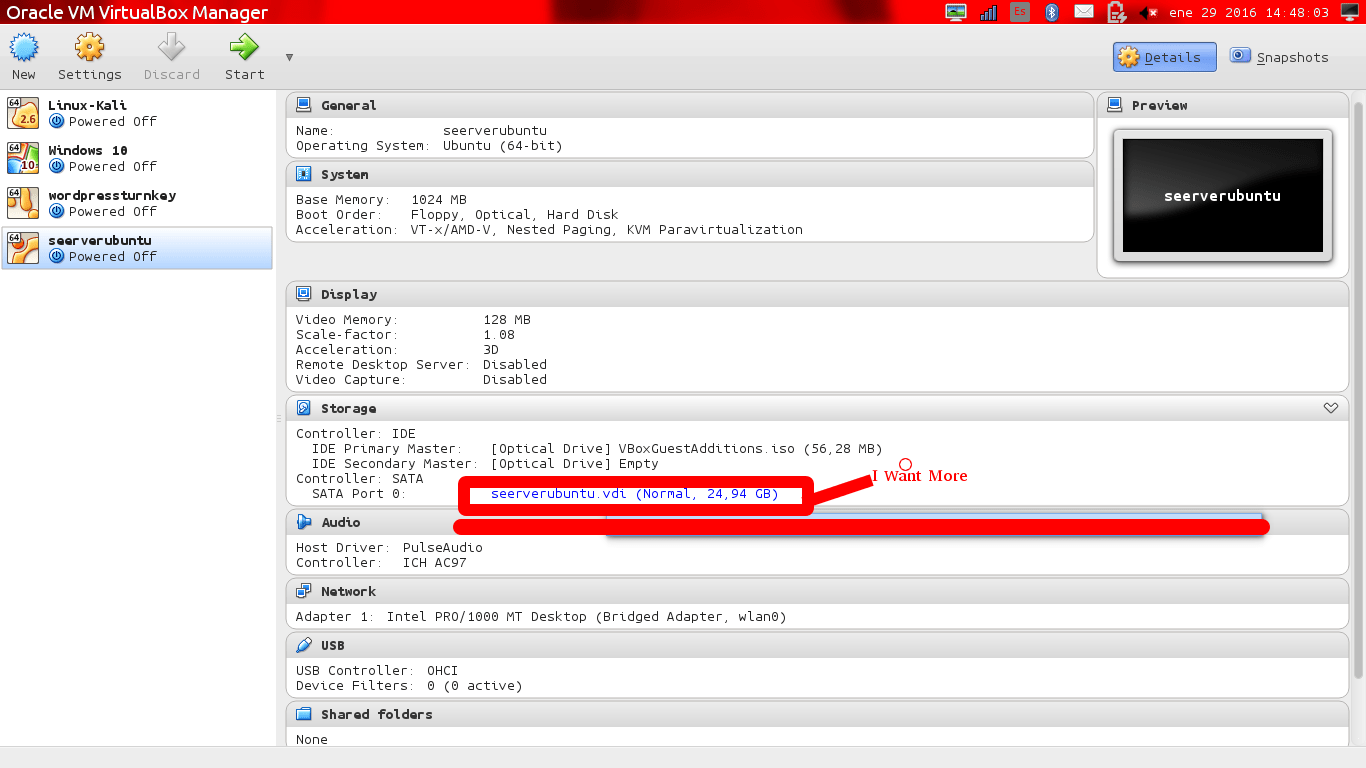Click the Audio section speaker icon
Screen dimensions: 1366x768
(x=303, y=521)
